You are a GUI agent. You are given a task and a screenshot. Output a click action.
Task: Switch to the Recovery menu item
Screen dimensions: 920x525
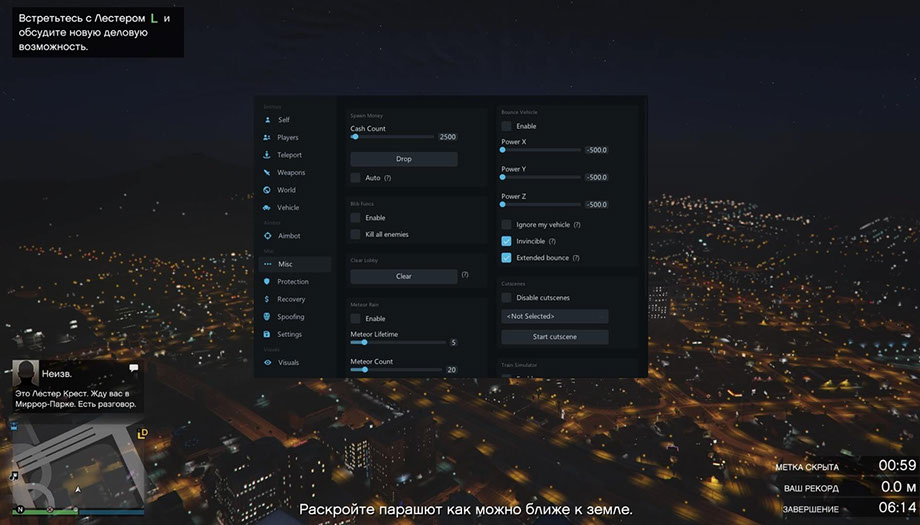point(291,299)
